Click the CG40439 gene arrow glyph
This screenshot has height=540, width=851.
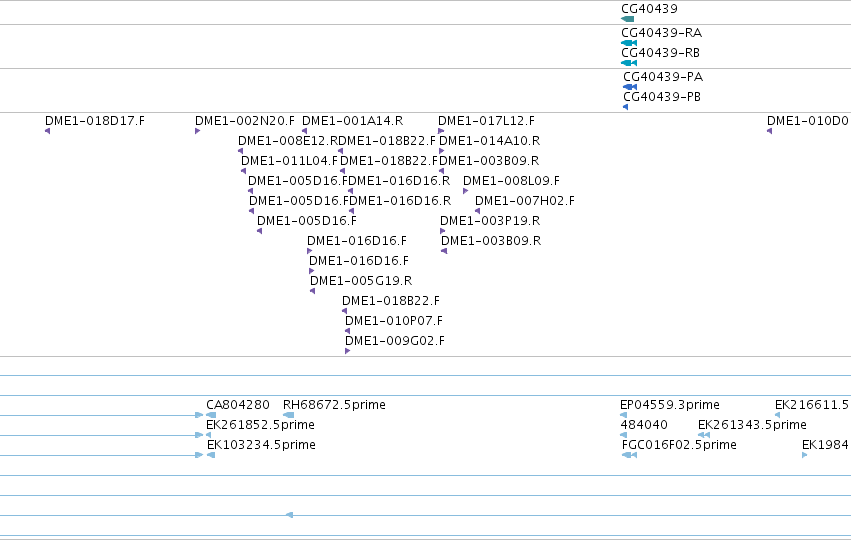coord(627,19)
